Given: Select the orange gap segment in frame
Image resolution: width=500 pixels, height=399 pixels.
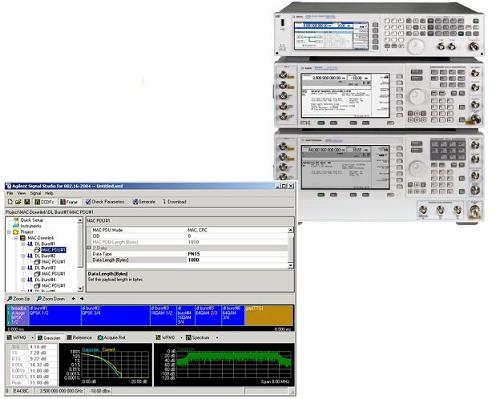Looking at the screenshot, I should tap(269, 315).
